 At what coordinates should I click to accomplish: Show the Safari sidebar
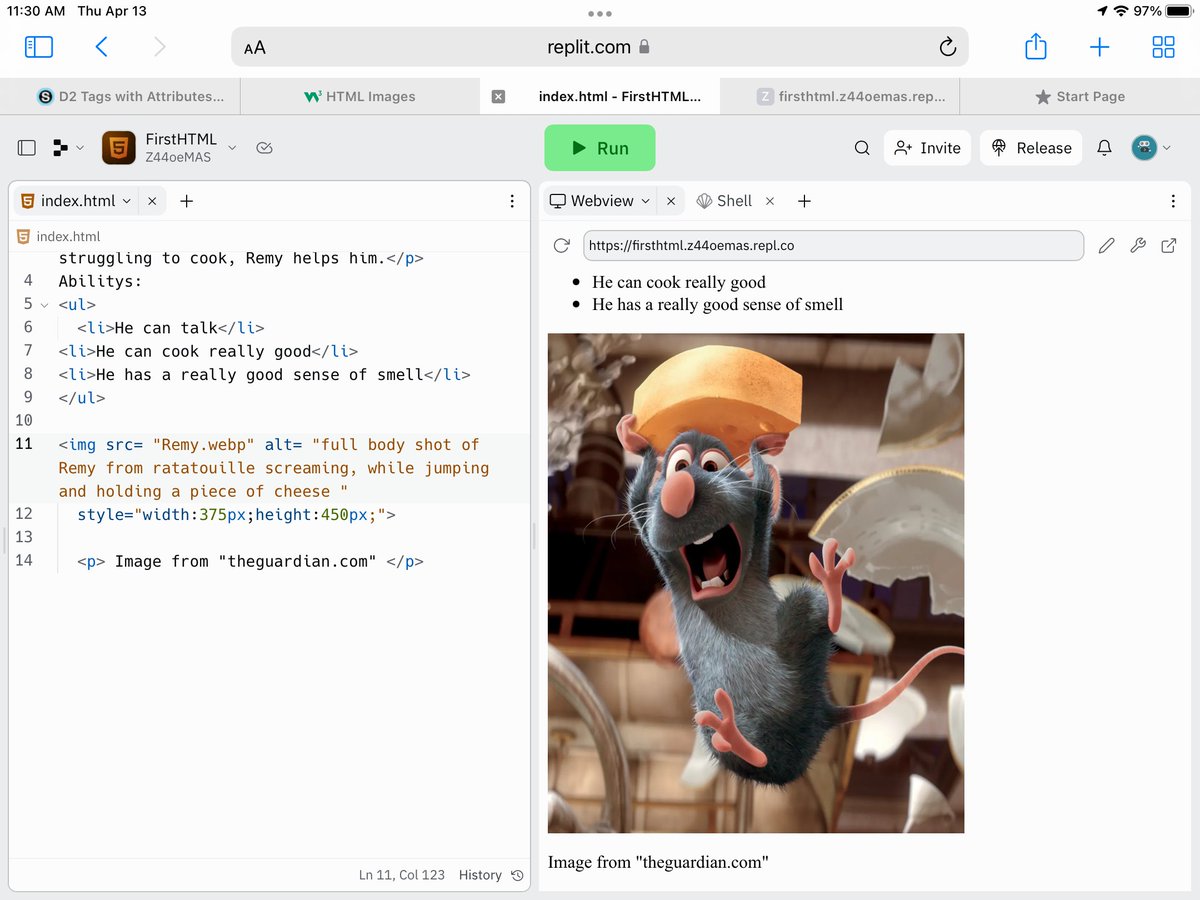click(38, 47)
